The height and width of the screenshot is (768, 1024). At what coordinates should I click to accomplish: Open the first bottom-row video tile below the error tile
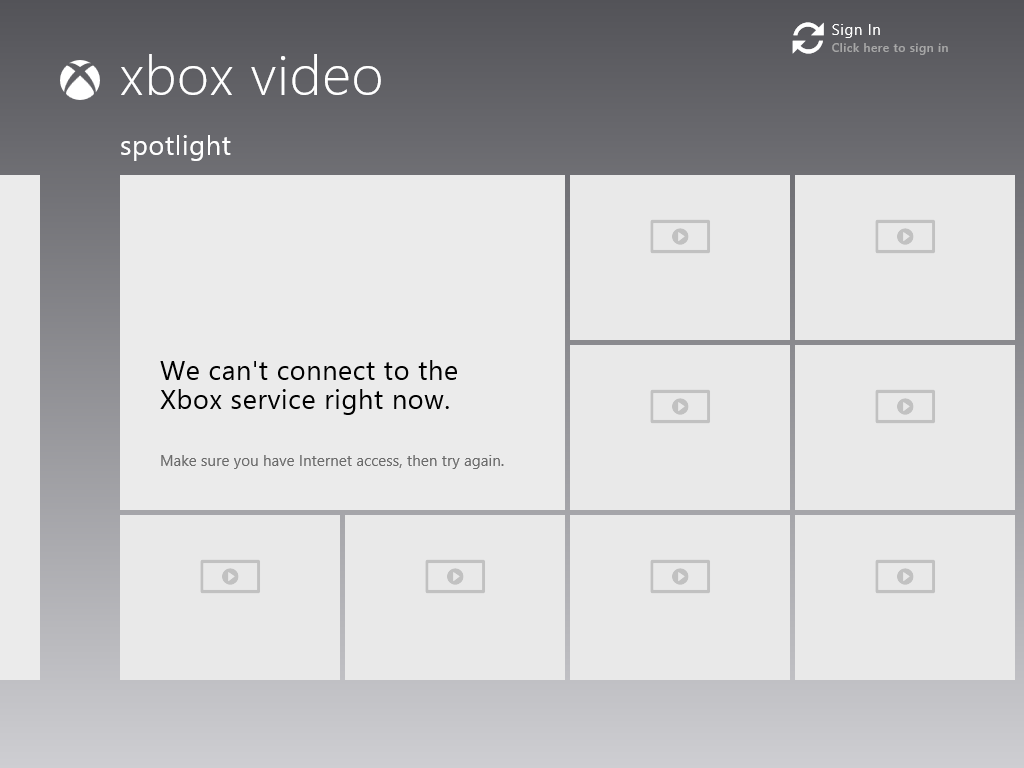click(x=230, y=598)
